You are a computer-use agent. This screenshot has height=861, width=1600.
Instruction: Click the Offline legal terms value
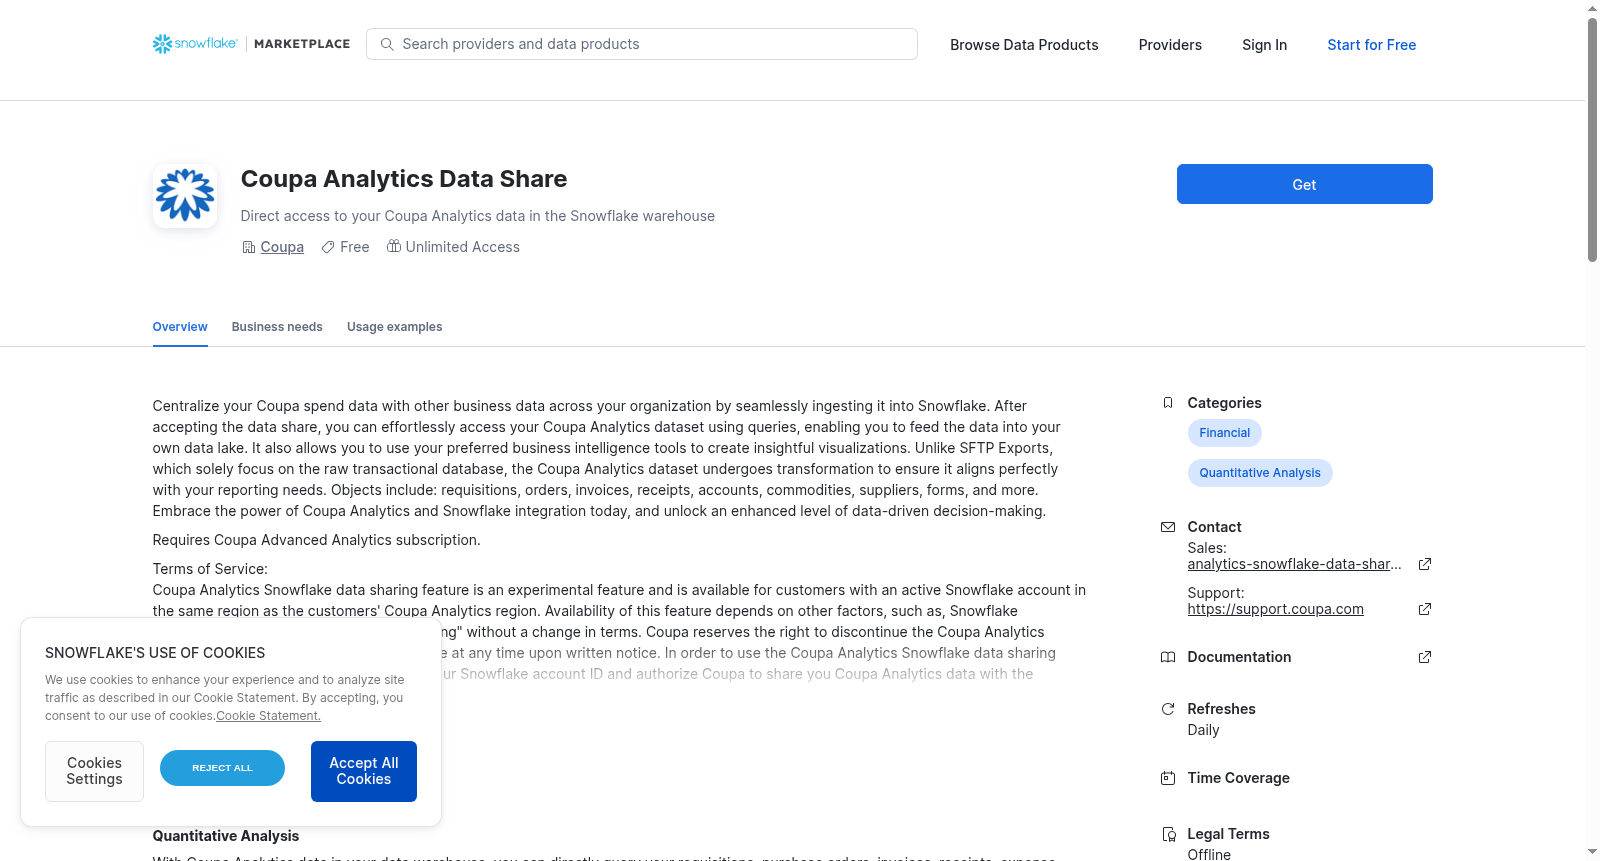pos(1209,854)
